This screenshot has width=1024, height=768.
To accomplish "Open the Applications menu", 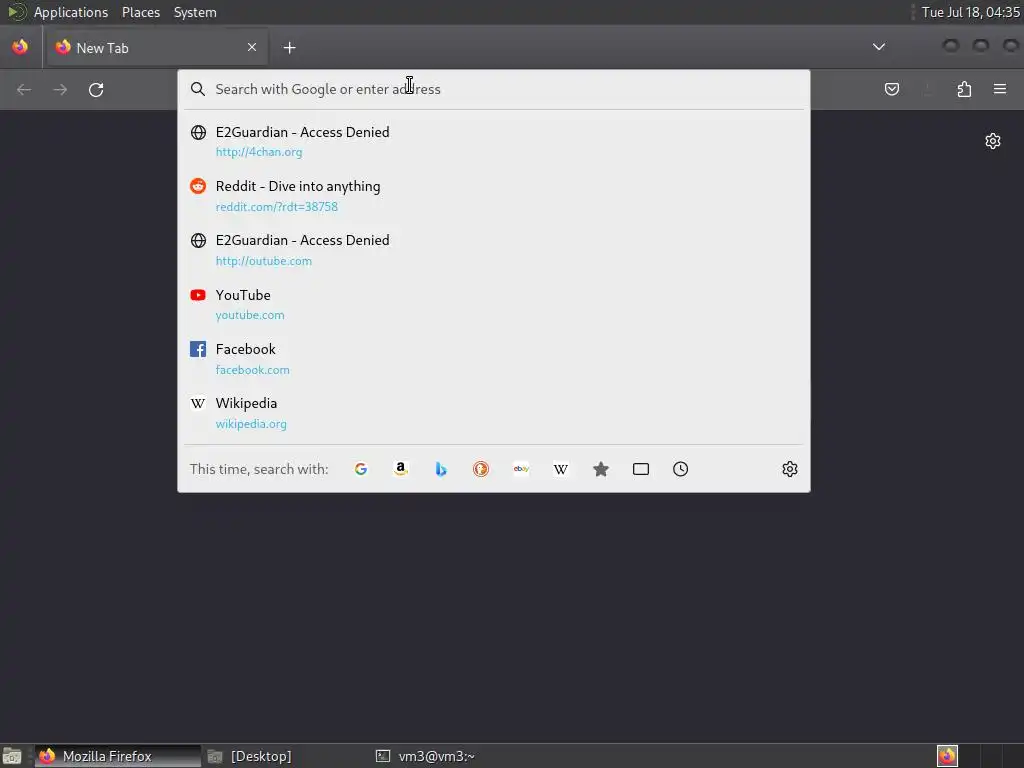I will 71,12.
